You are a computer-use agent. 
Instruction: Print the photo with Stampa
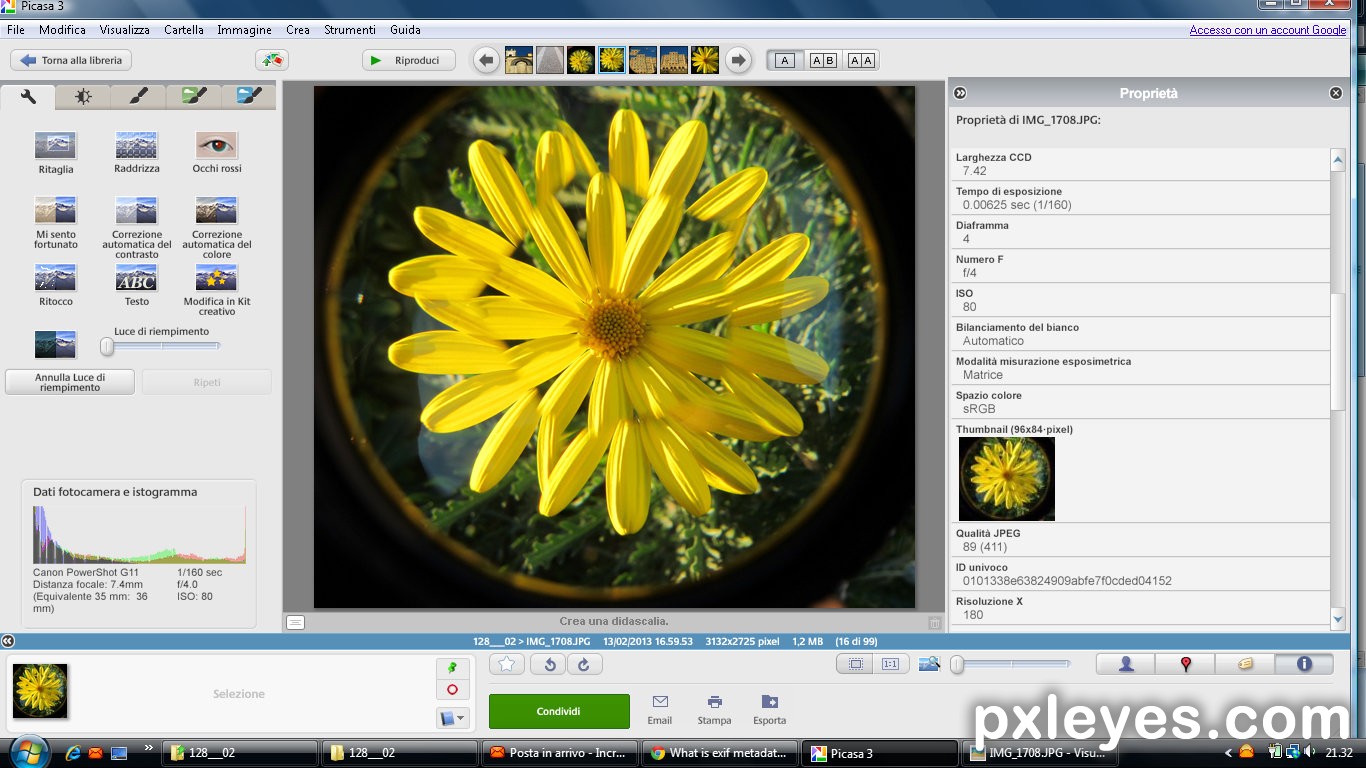point(714,709)
